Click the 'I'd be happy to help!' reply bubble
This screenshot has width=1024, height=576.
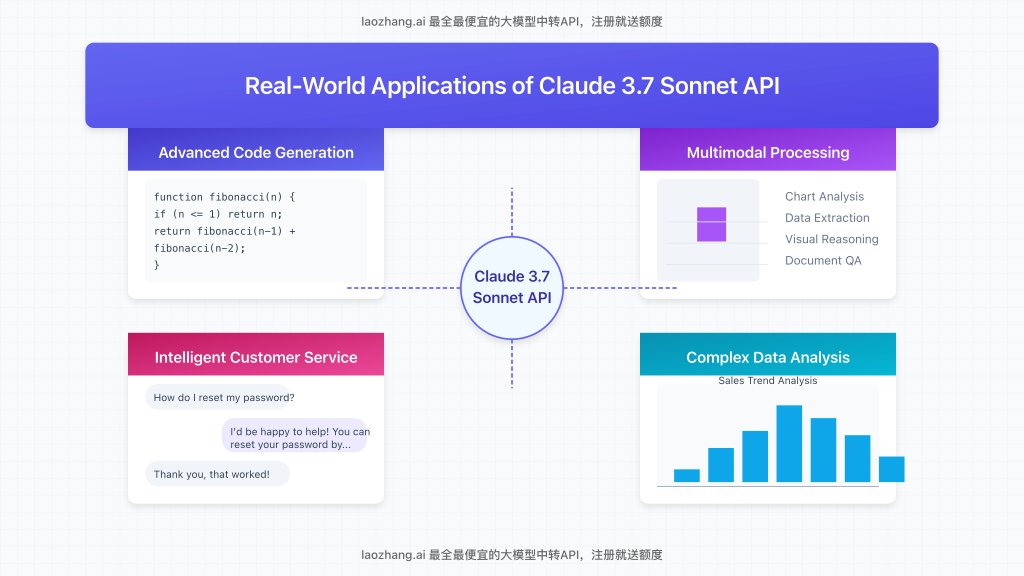pyautogui.click(x=295, y=436)
